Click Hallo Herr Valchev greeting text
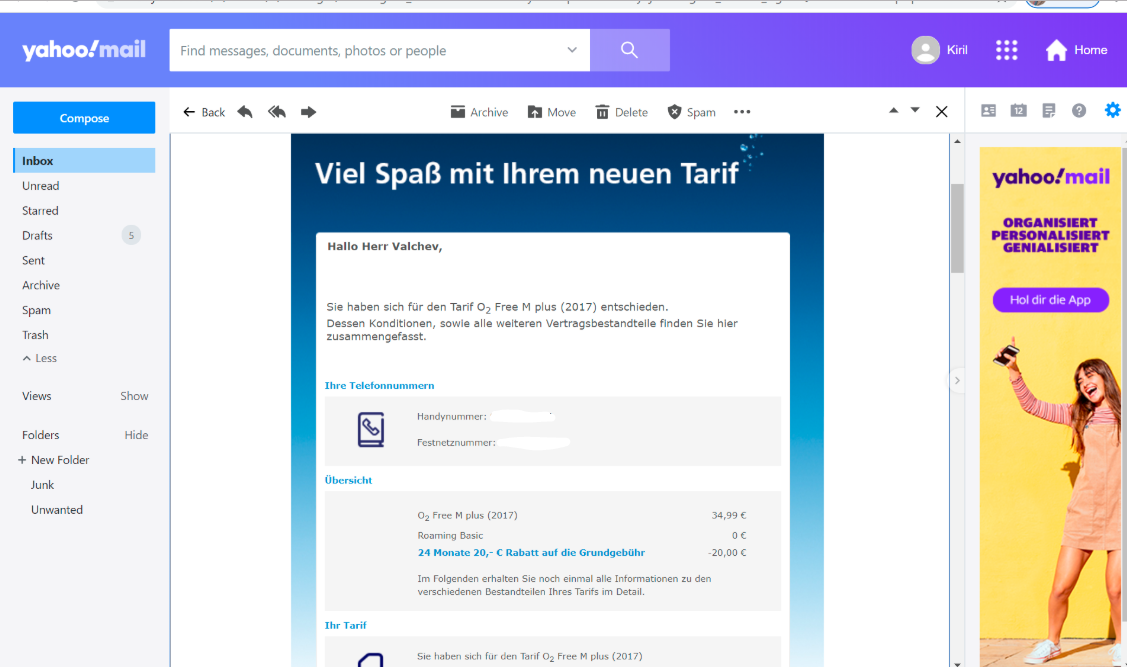Viewport: 1127px width, 667px height. (385, 247)
